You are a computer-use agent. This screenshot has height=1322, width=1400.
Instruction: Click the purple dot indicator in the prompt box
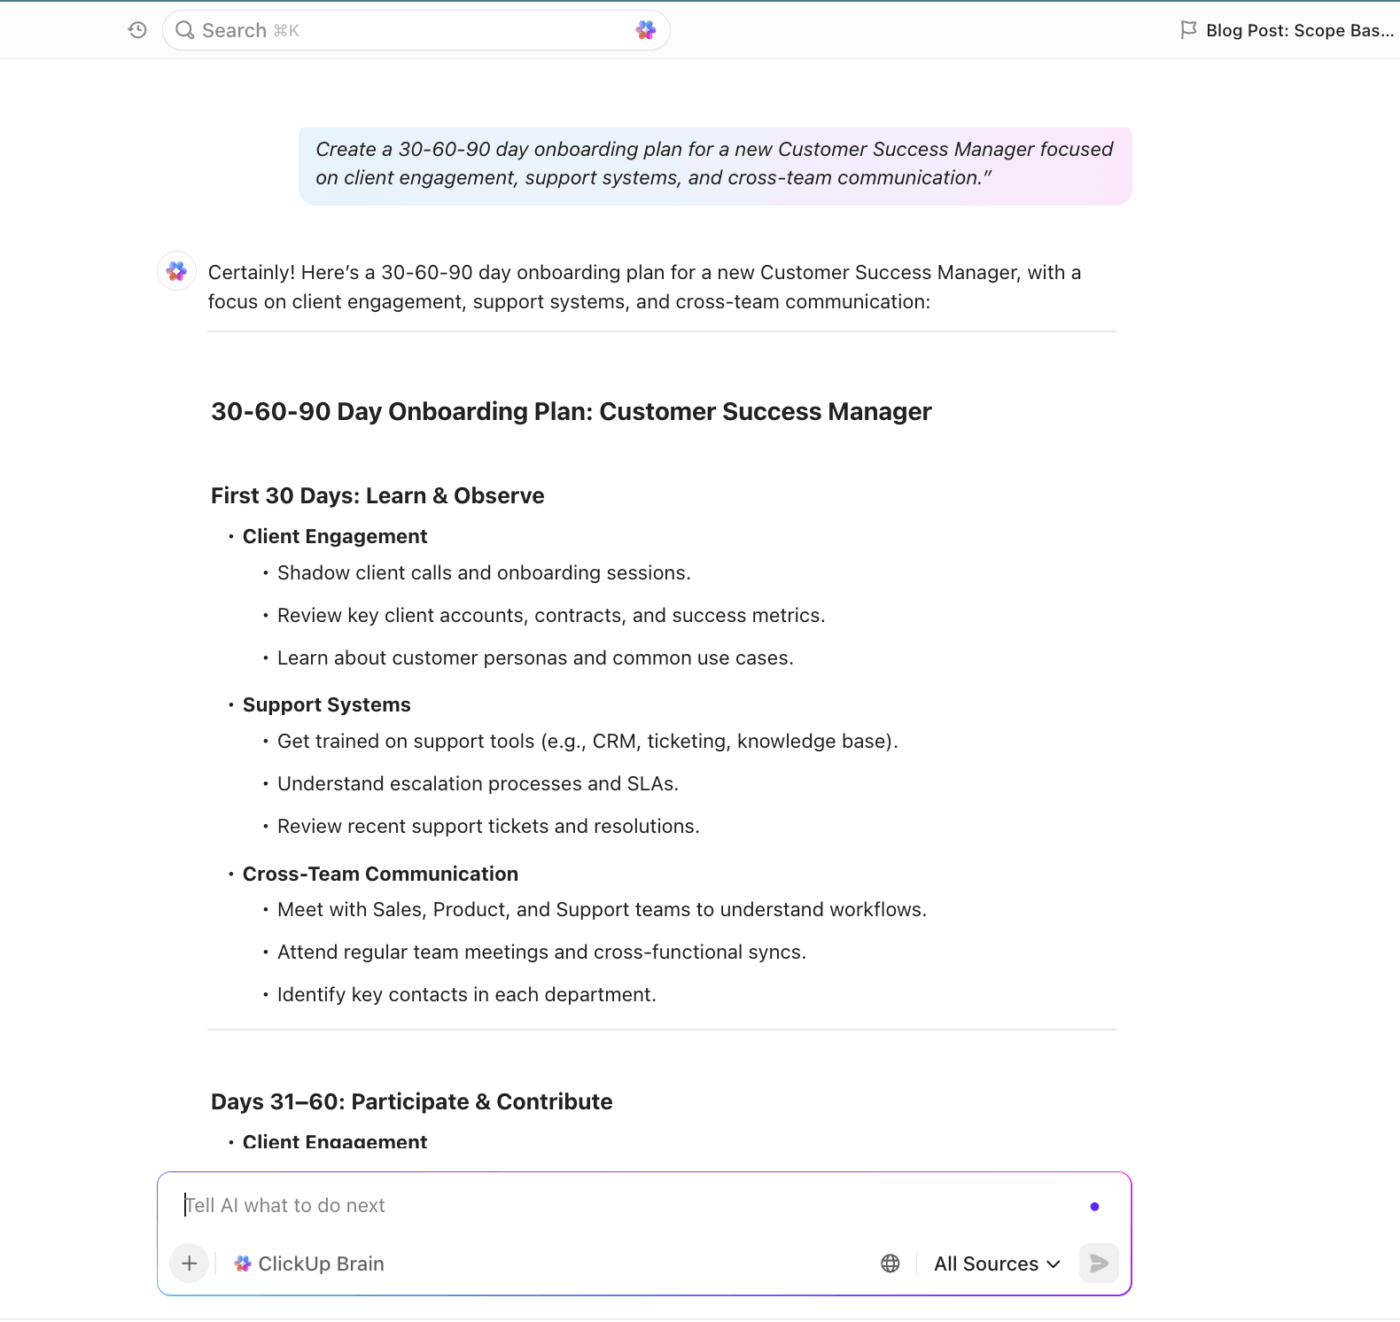pyautogui.click(x=1094, y=1206)
